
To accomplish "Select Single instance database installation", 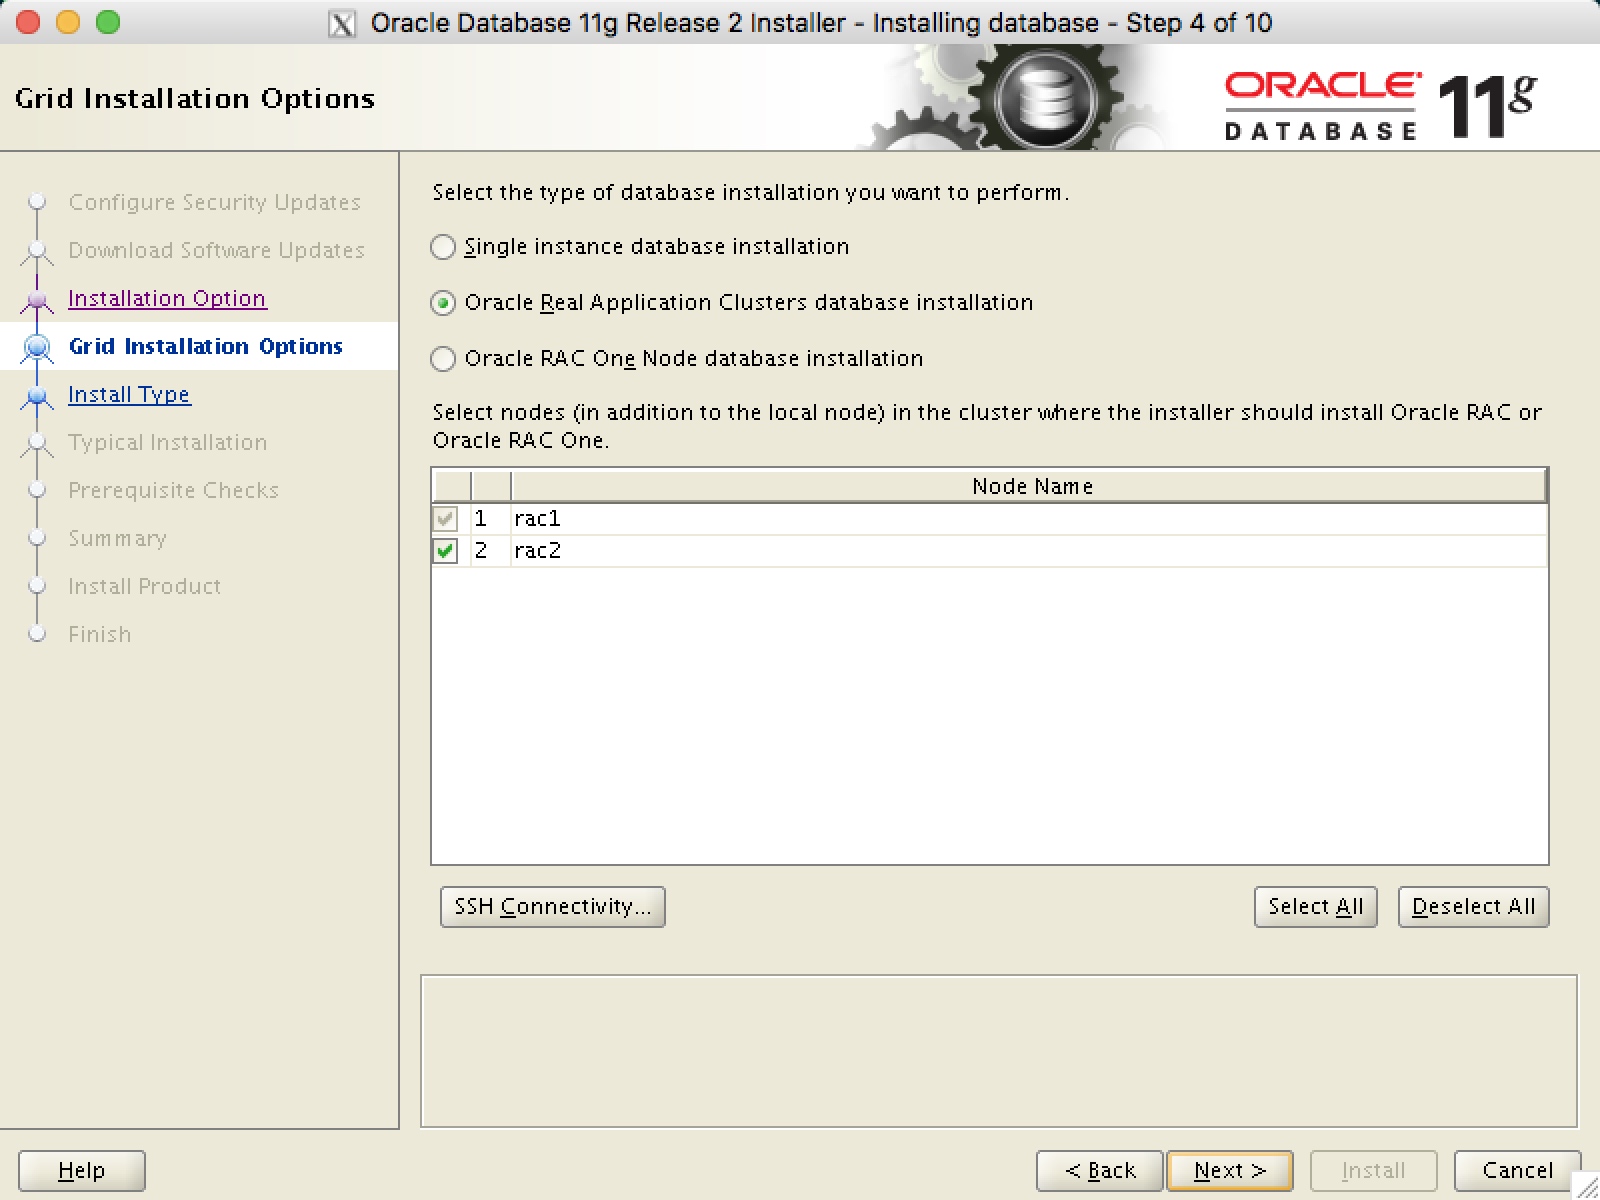I will pyautogui.click(x=443, y=247).
